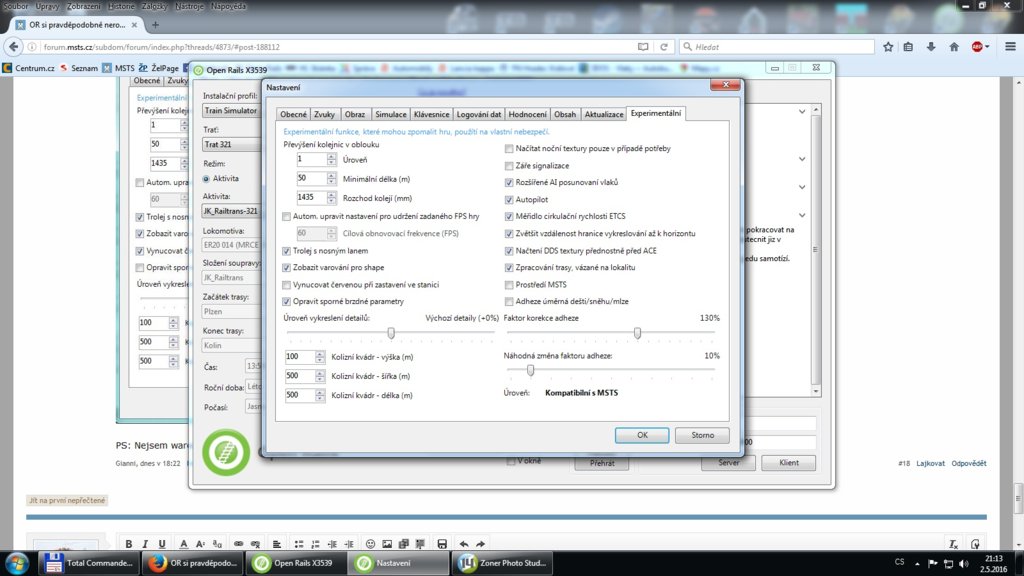1024x576 pixels.
Task: Click the save draft floppy icon in editor
Action: tap(442, 543)
